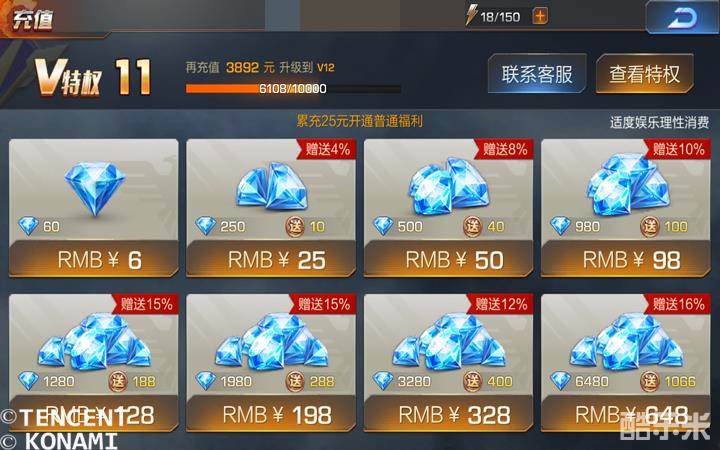
Task: Purchase the RMB ¥ 98 pack
Action: click(626, 259)
